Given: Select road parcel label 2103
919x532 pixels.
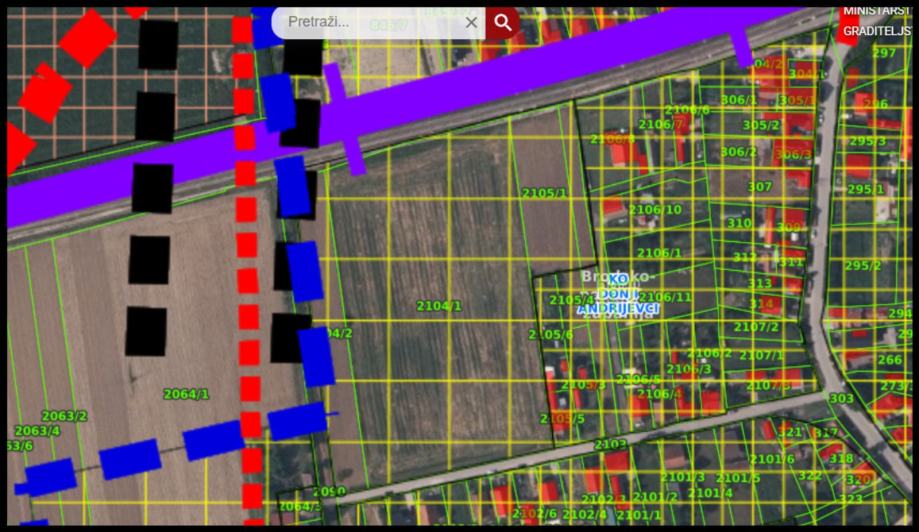Looking at the screenshot, I should [x=610, y=445].
